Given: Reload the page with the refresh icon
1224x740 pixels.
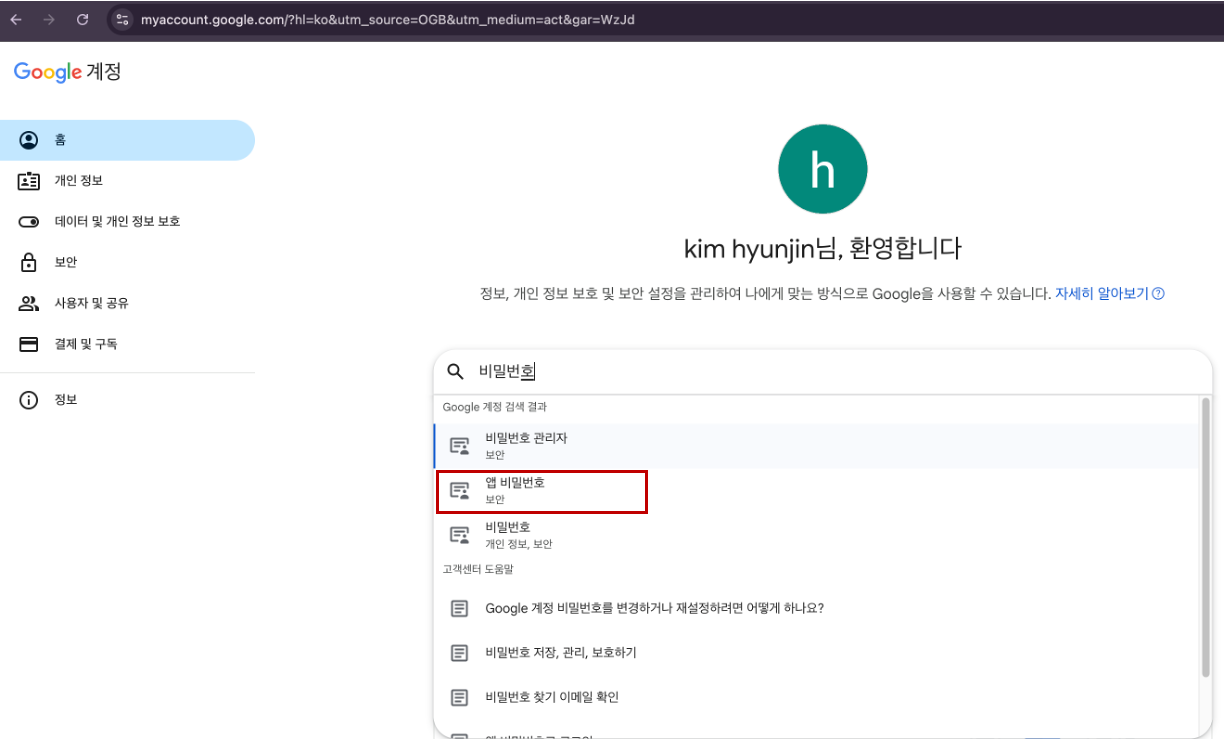Looking at the screenshot, I should [83, 19].
